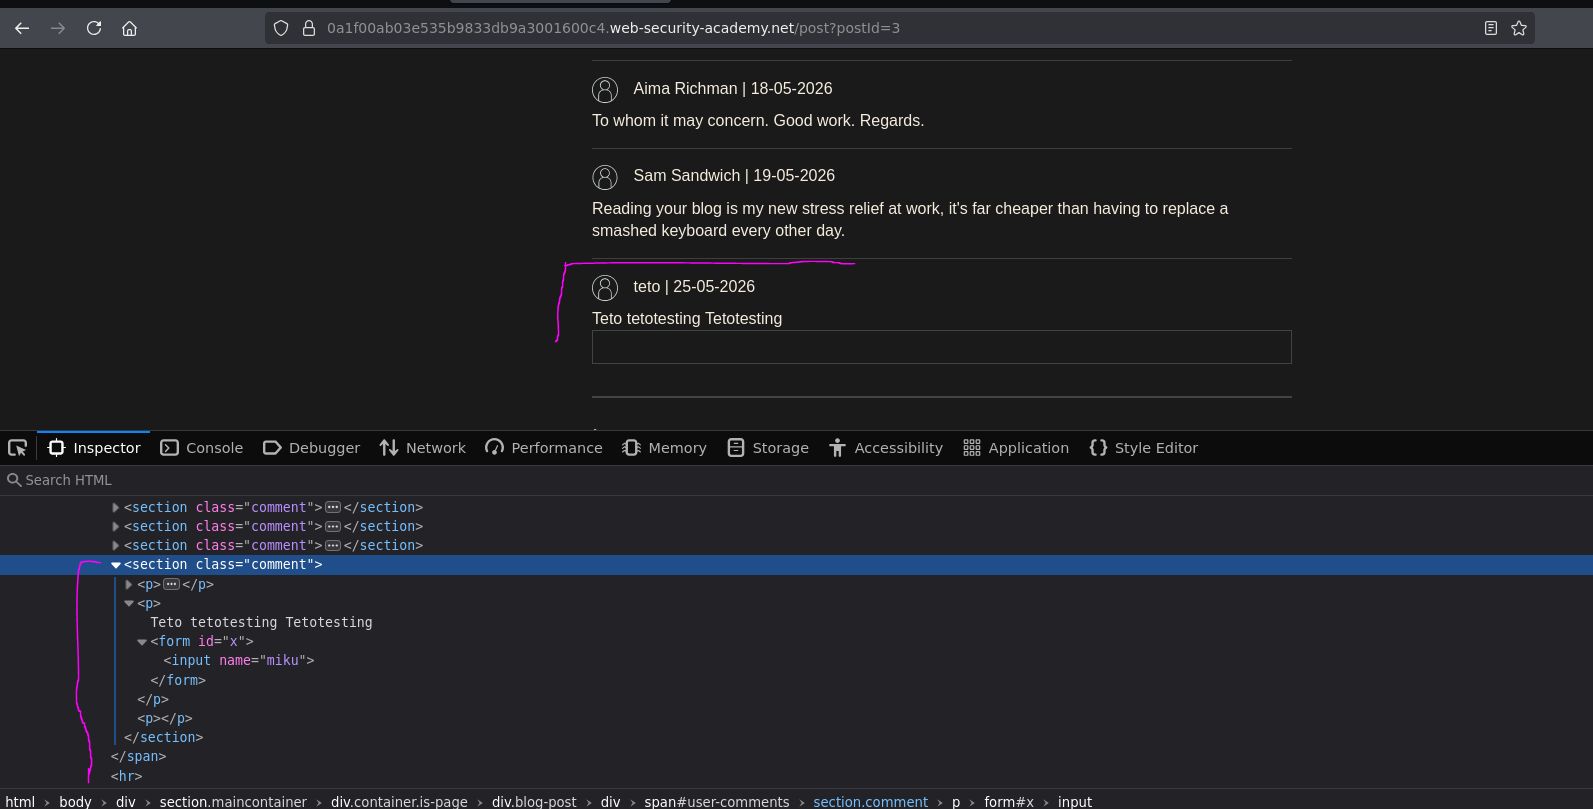
Task: Click the comment text 'Teto tetotesting Tetotesting' on the page
Action: click(x=687, y=319)
